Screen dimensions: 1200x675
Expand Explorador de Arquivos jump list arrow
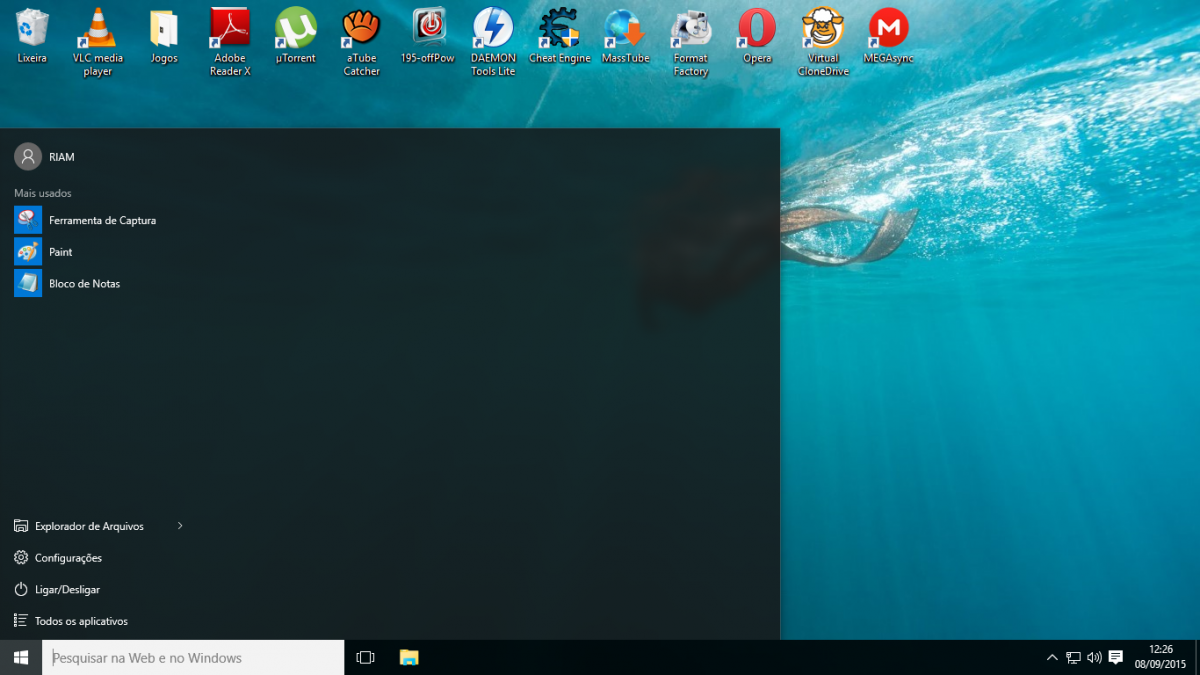pos(180,526)
